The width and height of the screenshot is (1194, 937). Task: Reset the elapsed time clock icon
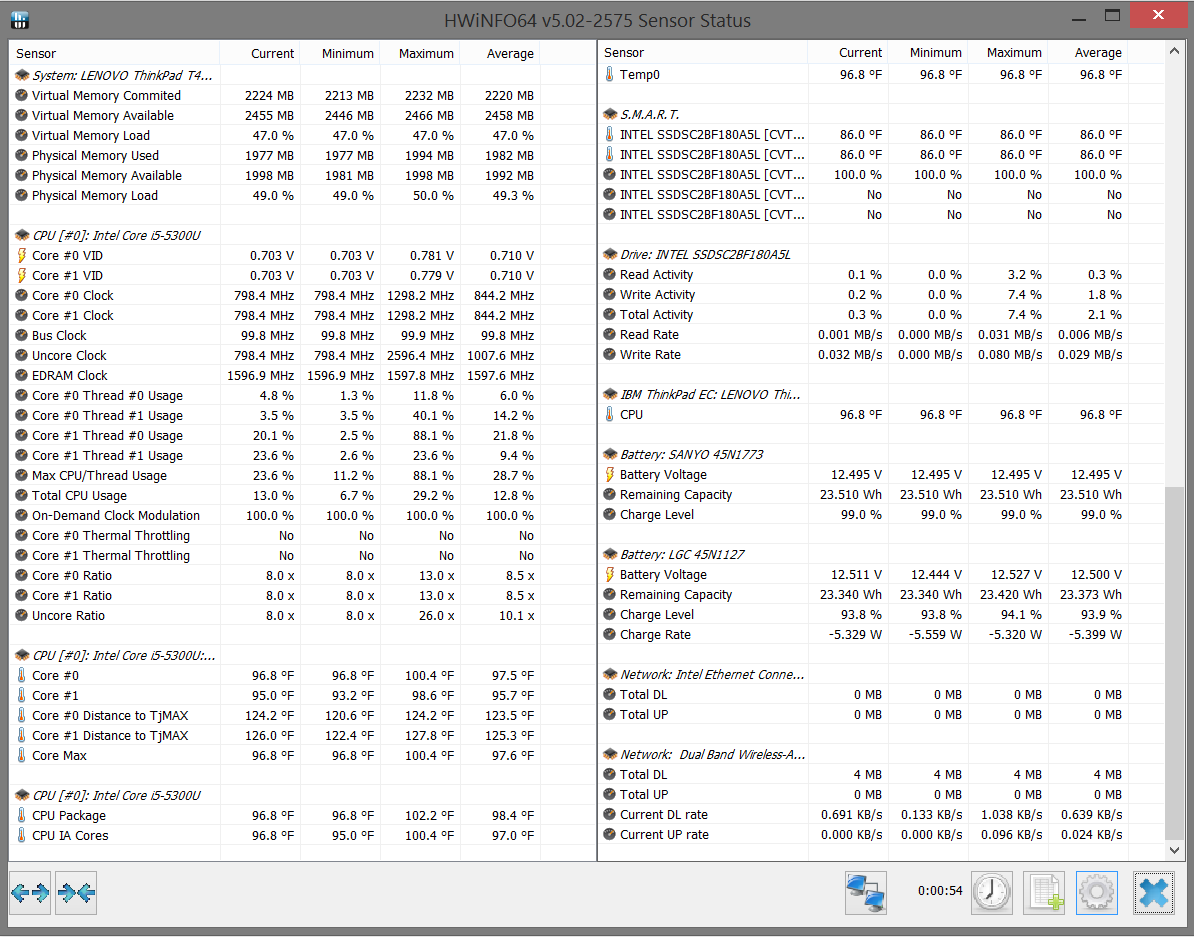(991, 893)
